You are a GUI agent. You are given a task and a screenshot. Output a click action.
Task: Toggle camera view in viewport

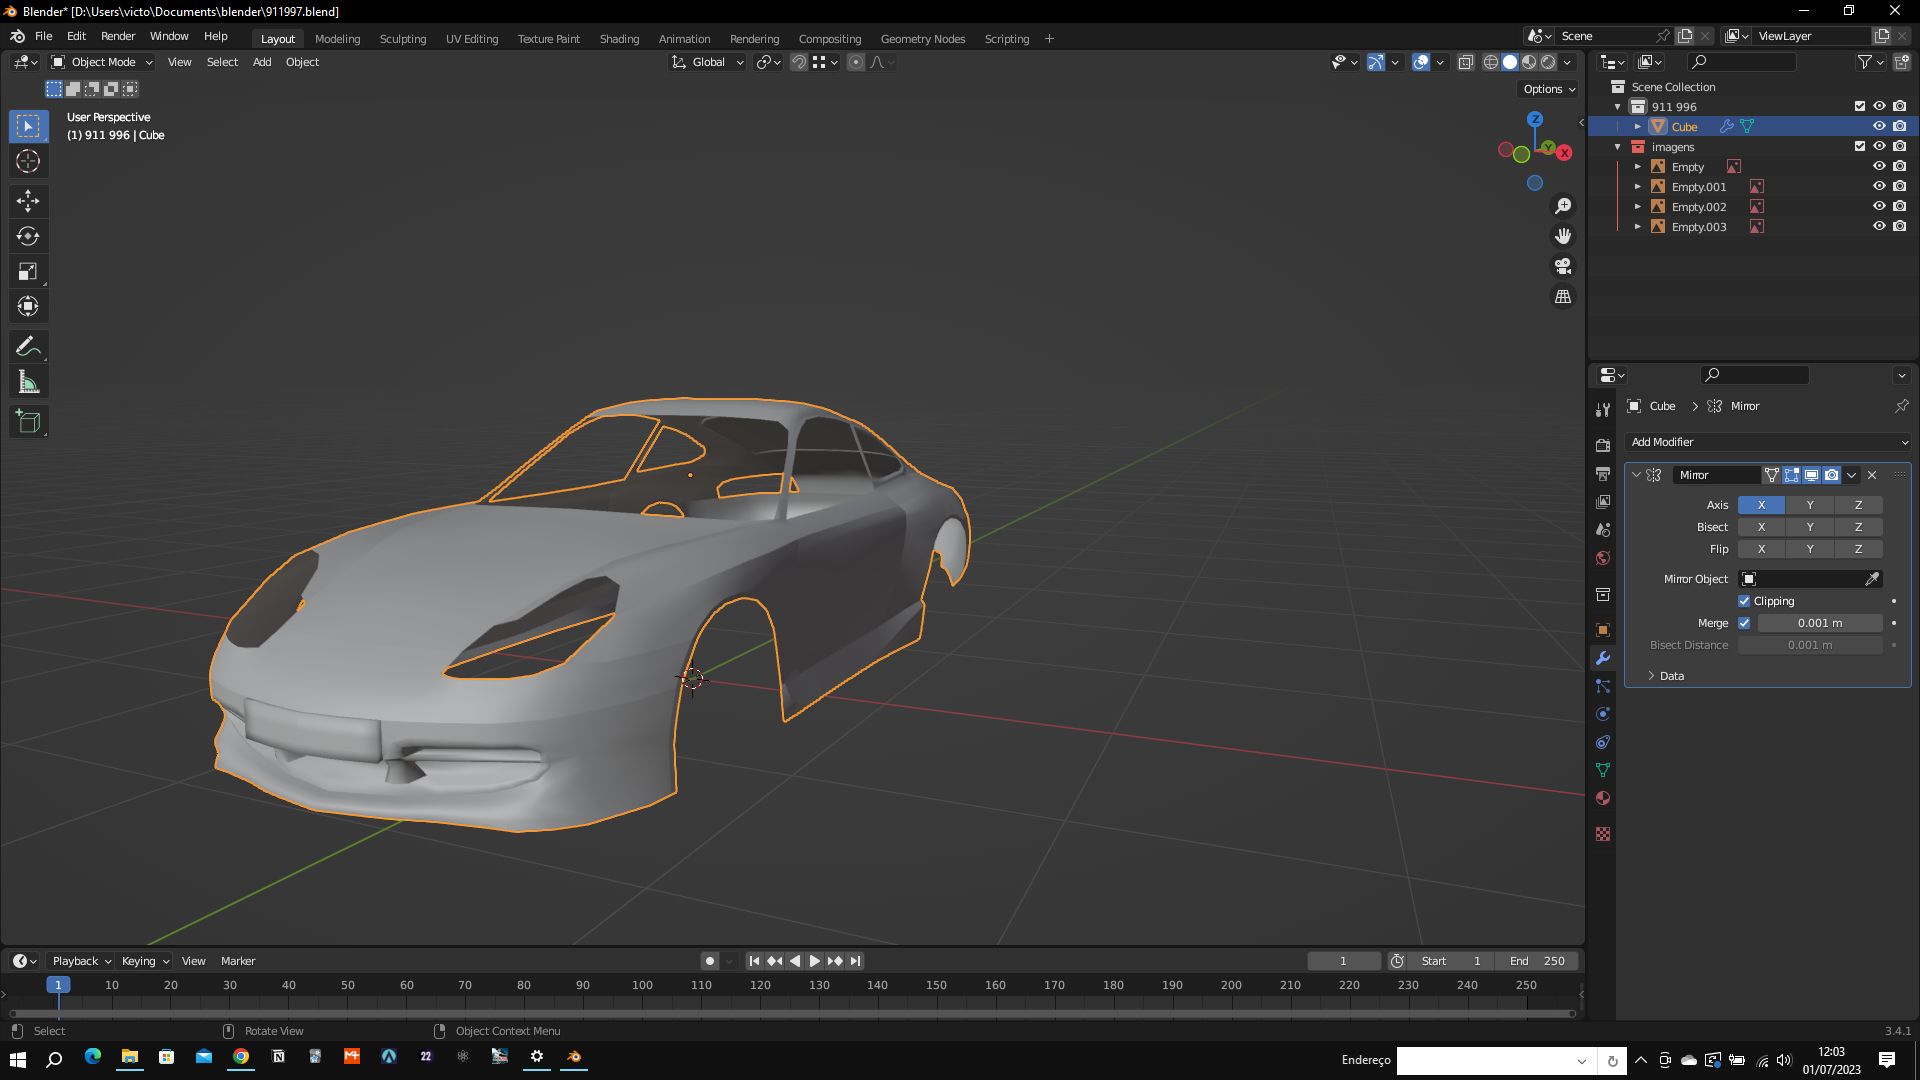(x=1562, y=267)
